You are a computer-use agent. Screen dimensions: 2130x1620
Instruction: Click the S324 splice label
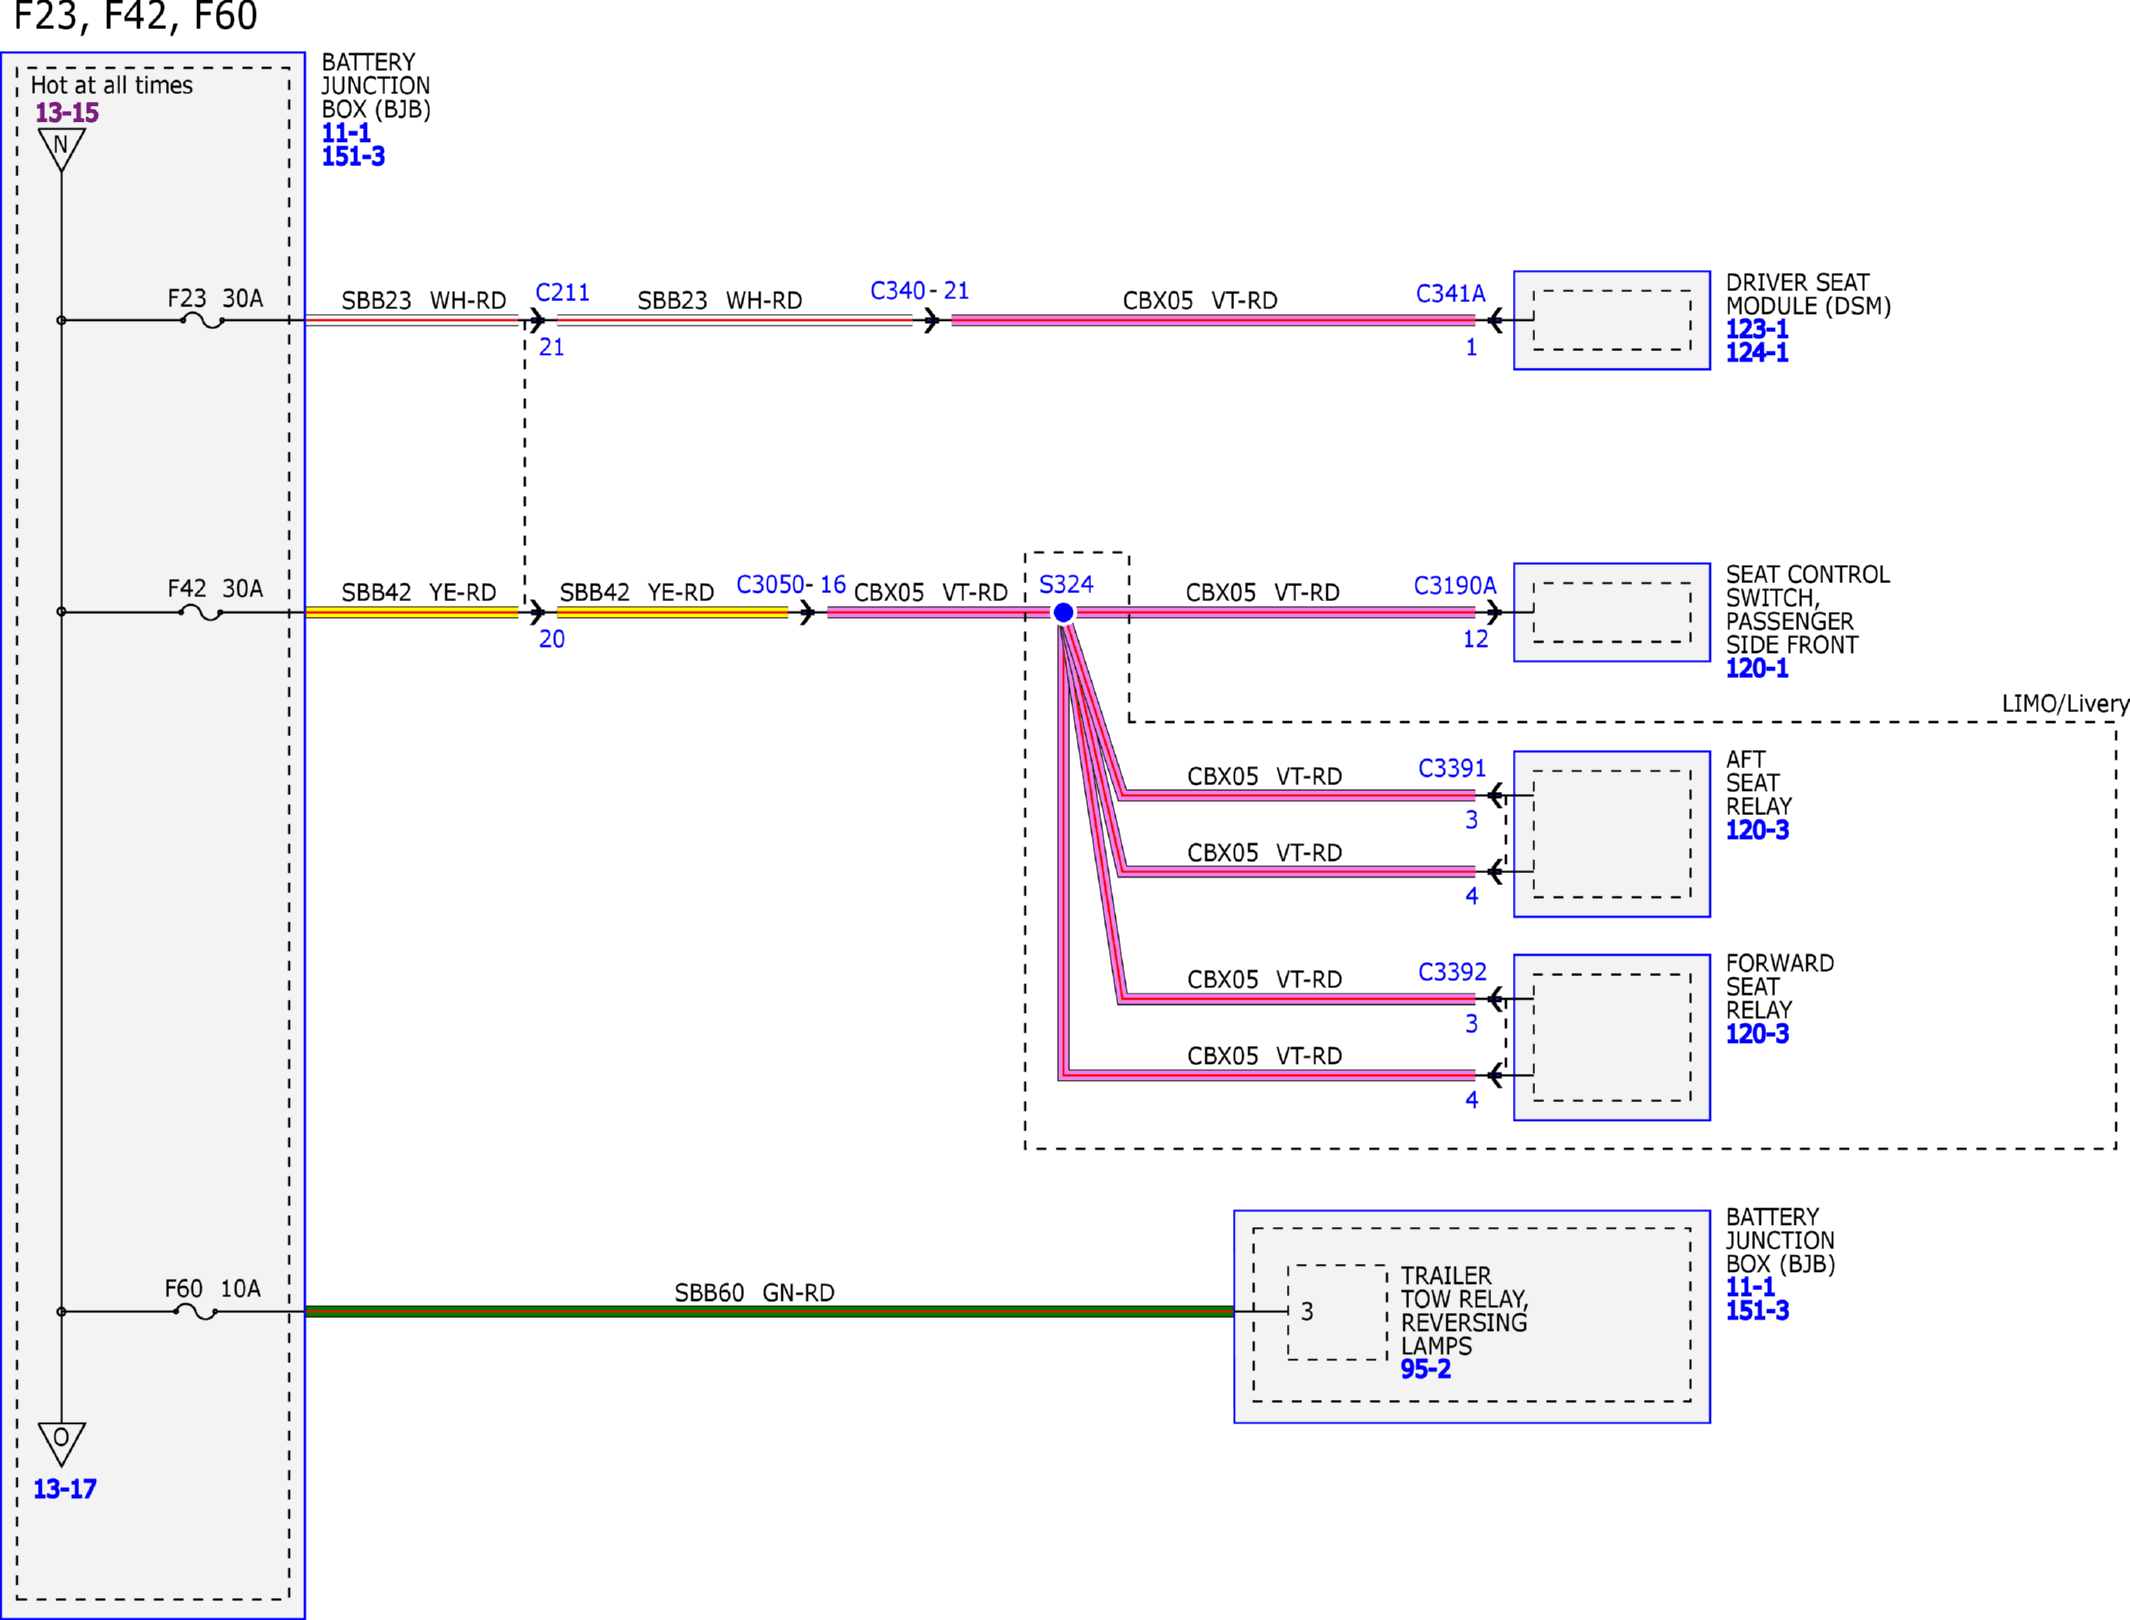(1066, 584)
